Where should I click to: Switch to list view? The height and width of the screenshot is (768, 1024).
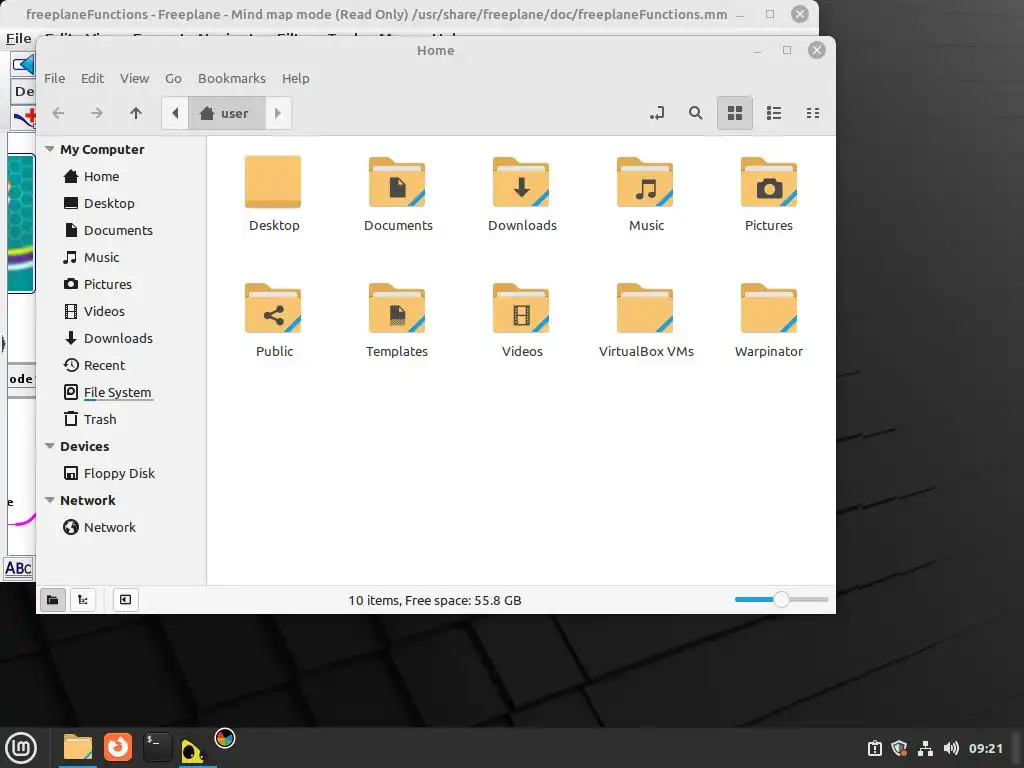(x=774, y=113)
